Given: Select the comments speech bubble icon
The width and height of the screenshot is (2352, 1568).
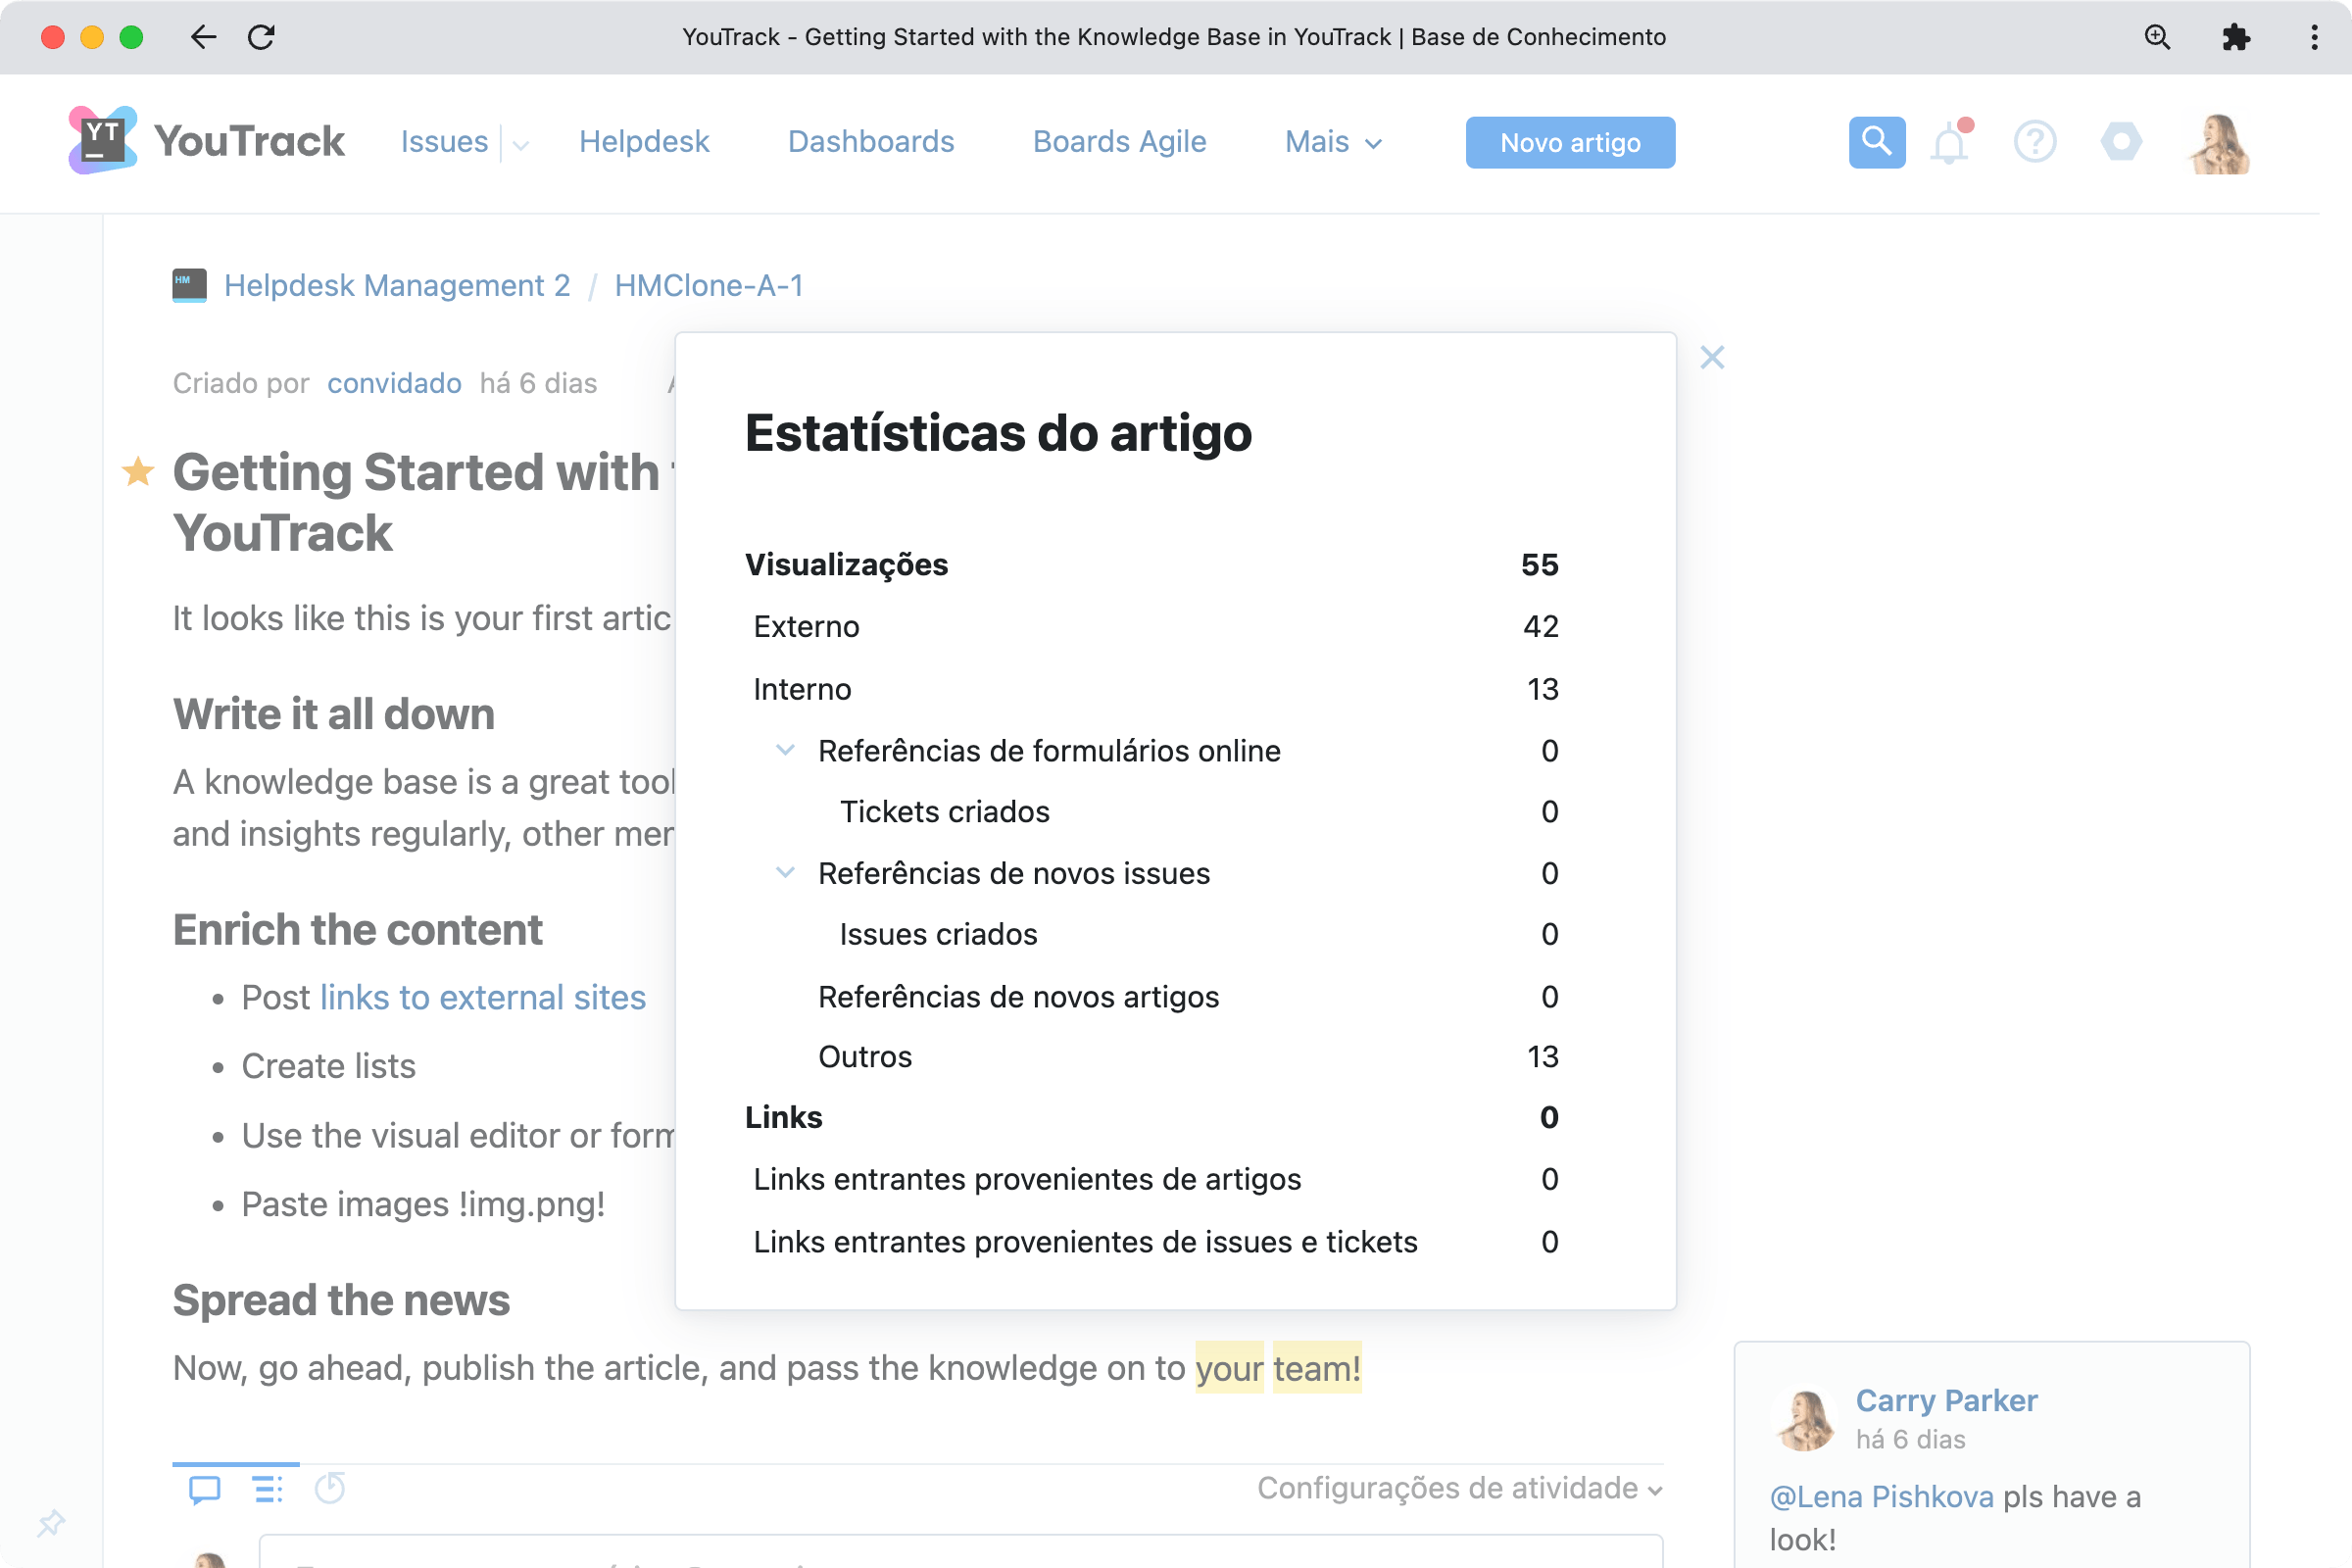Looking at the screenshot, I should (x=204, y=1489).
